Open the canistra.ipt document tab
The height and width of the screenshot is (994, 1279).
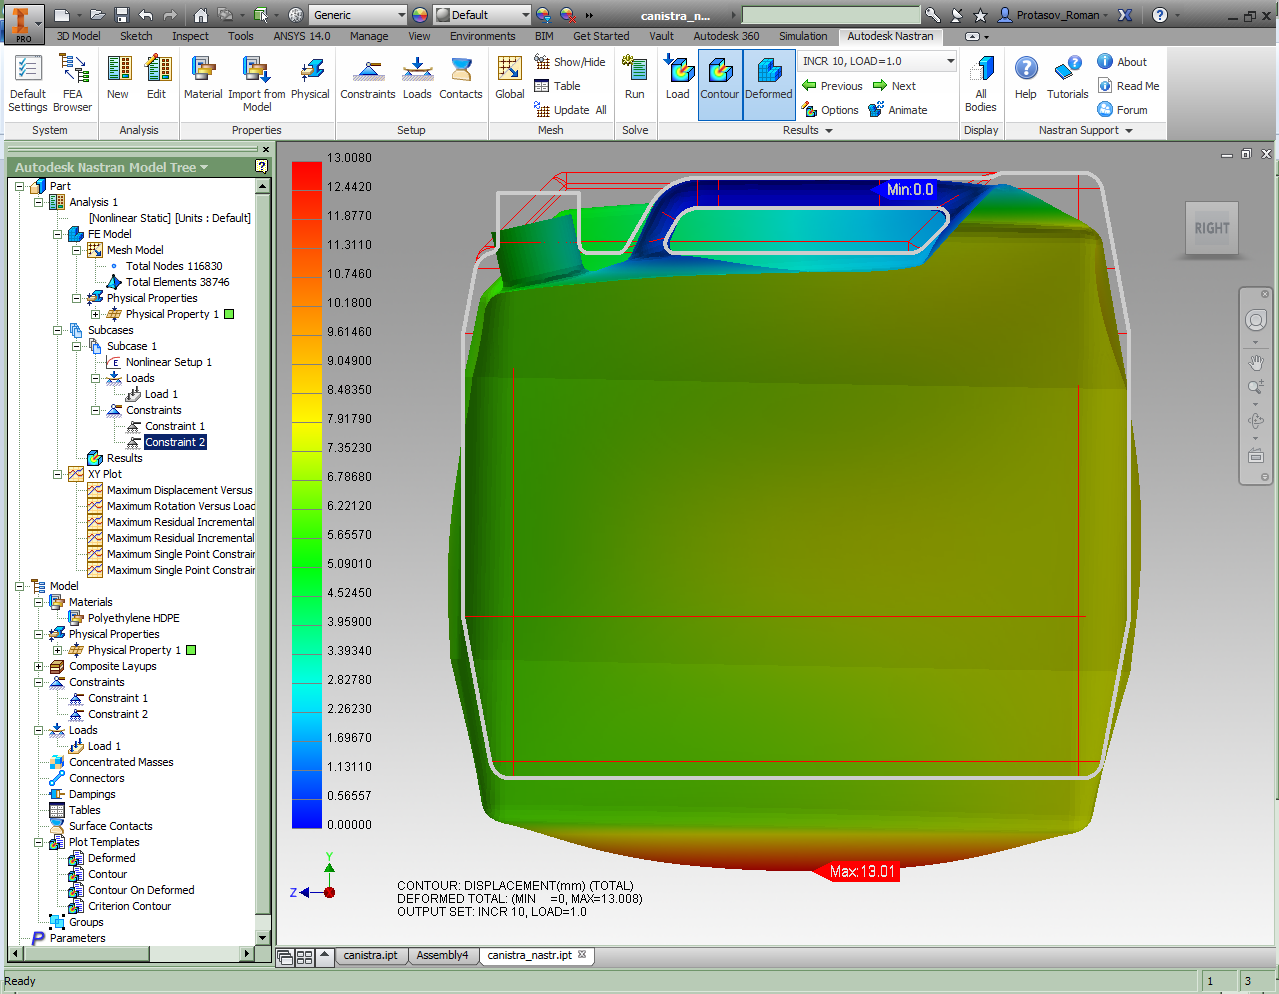click(370, 955)
